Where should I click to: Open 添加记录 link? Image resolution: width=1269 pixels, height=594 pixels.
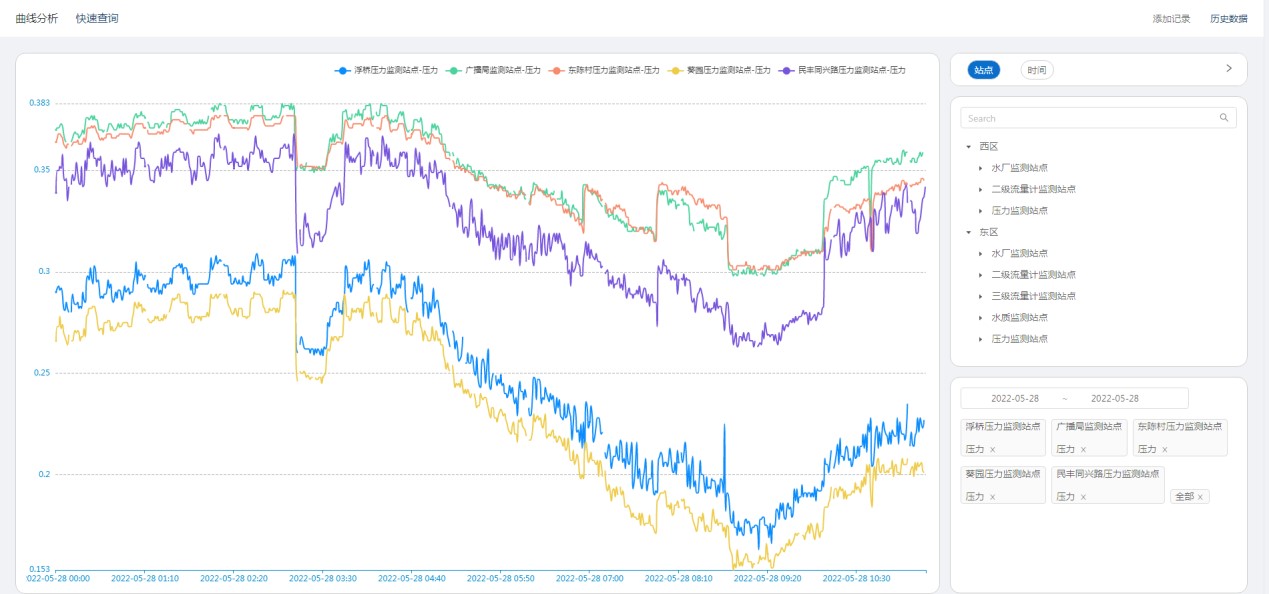1171,19
